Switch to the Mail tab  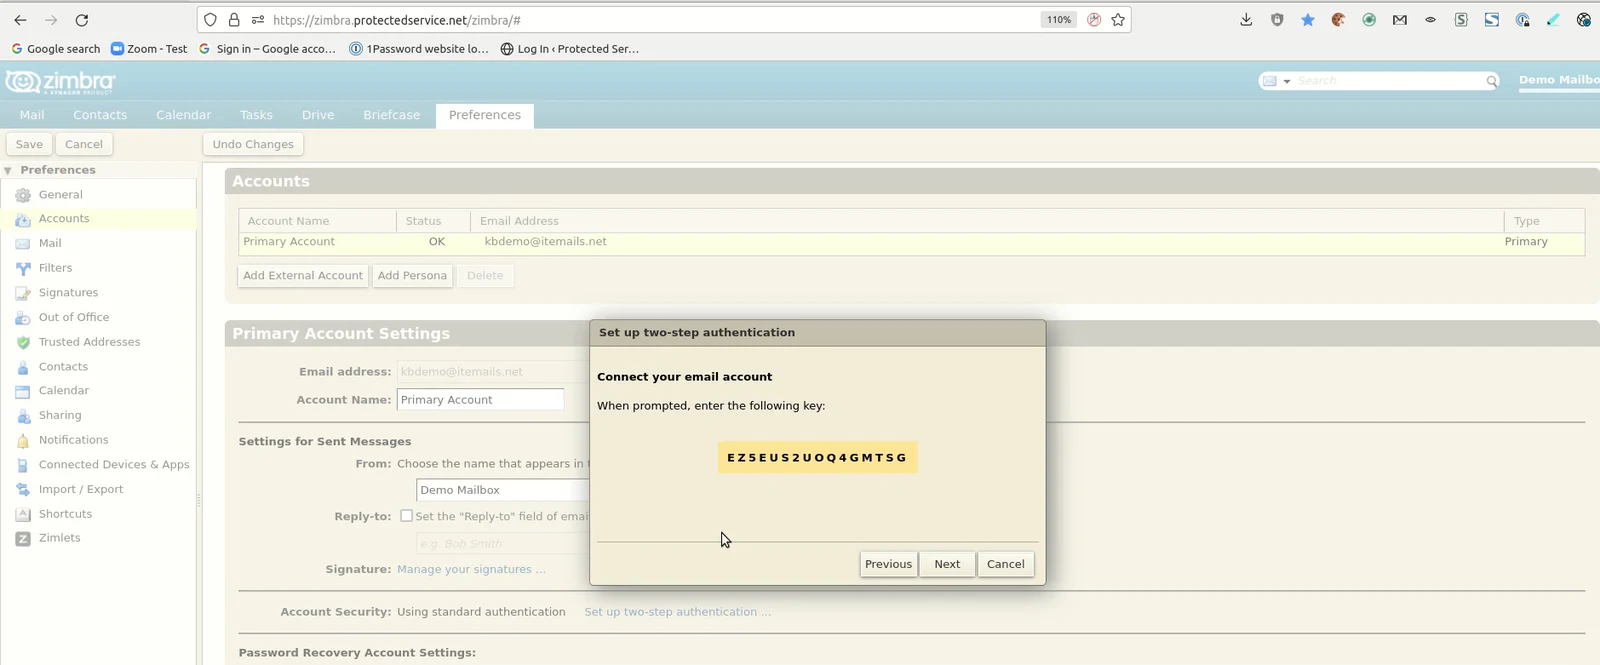click(x=32, y=115)
